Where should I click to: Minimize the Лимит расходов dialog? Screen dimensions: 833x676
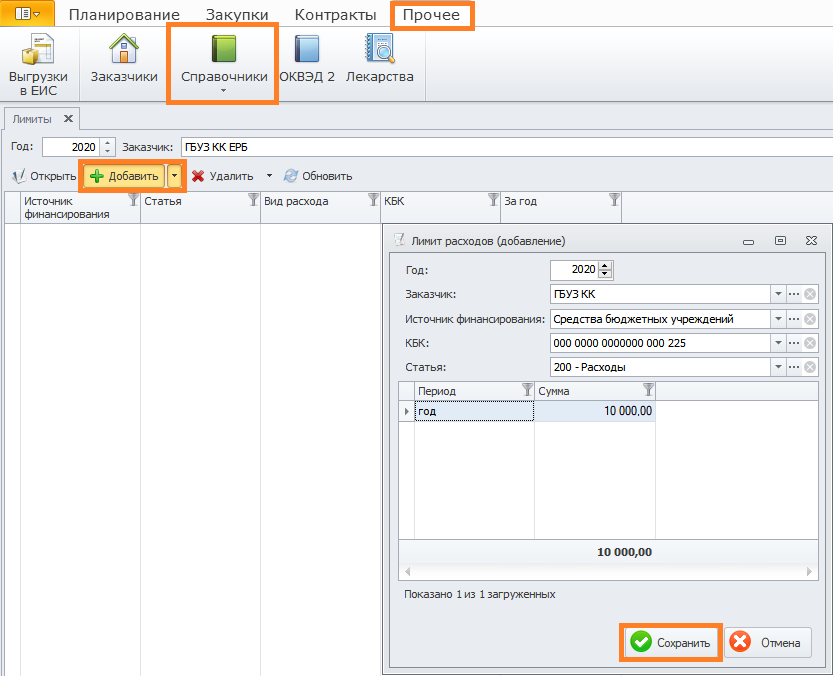click(749, 241)
